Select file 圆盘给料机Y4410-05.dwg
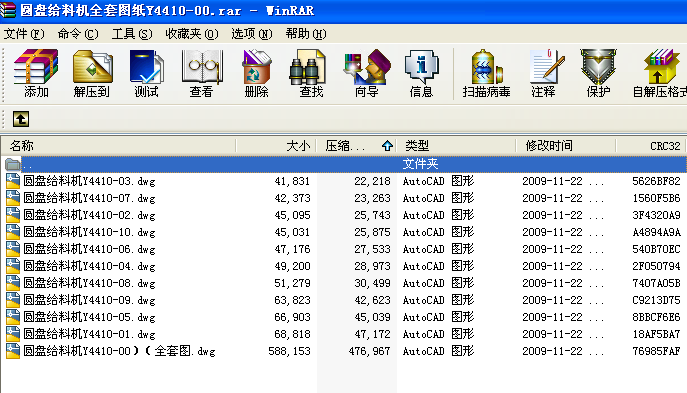The image size is (687, 393). (x=89, y=317)
